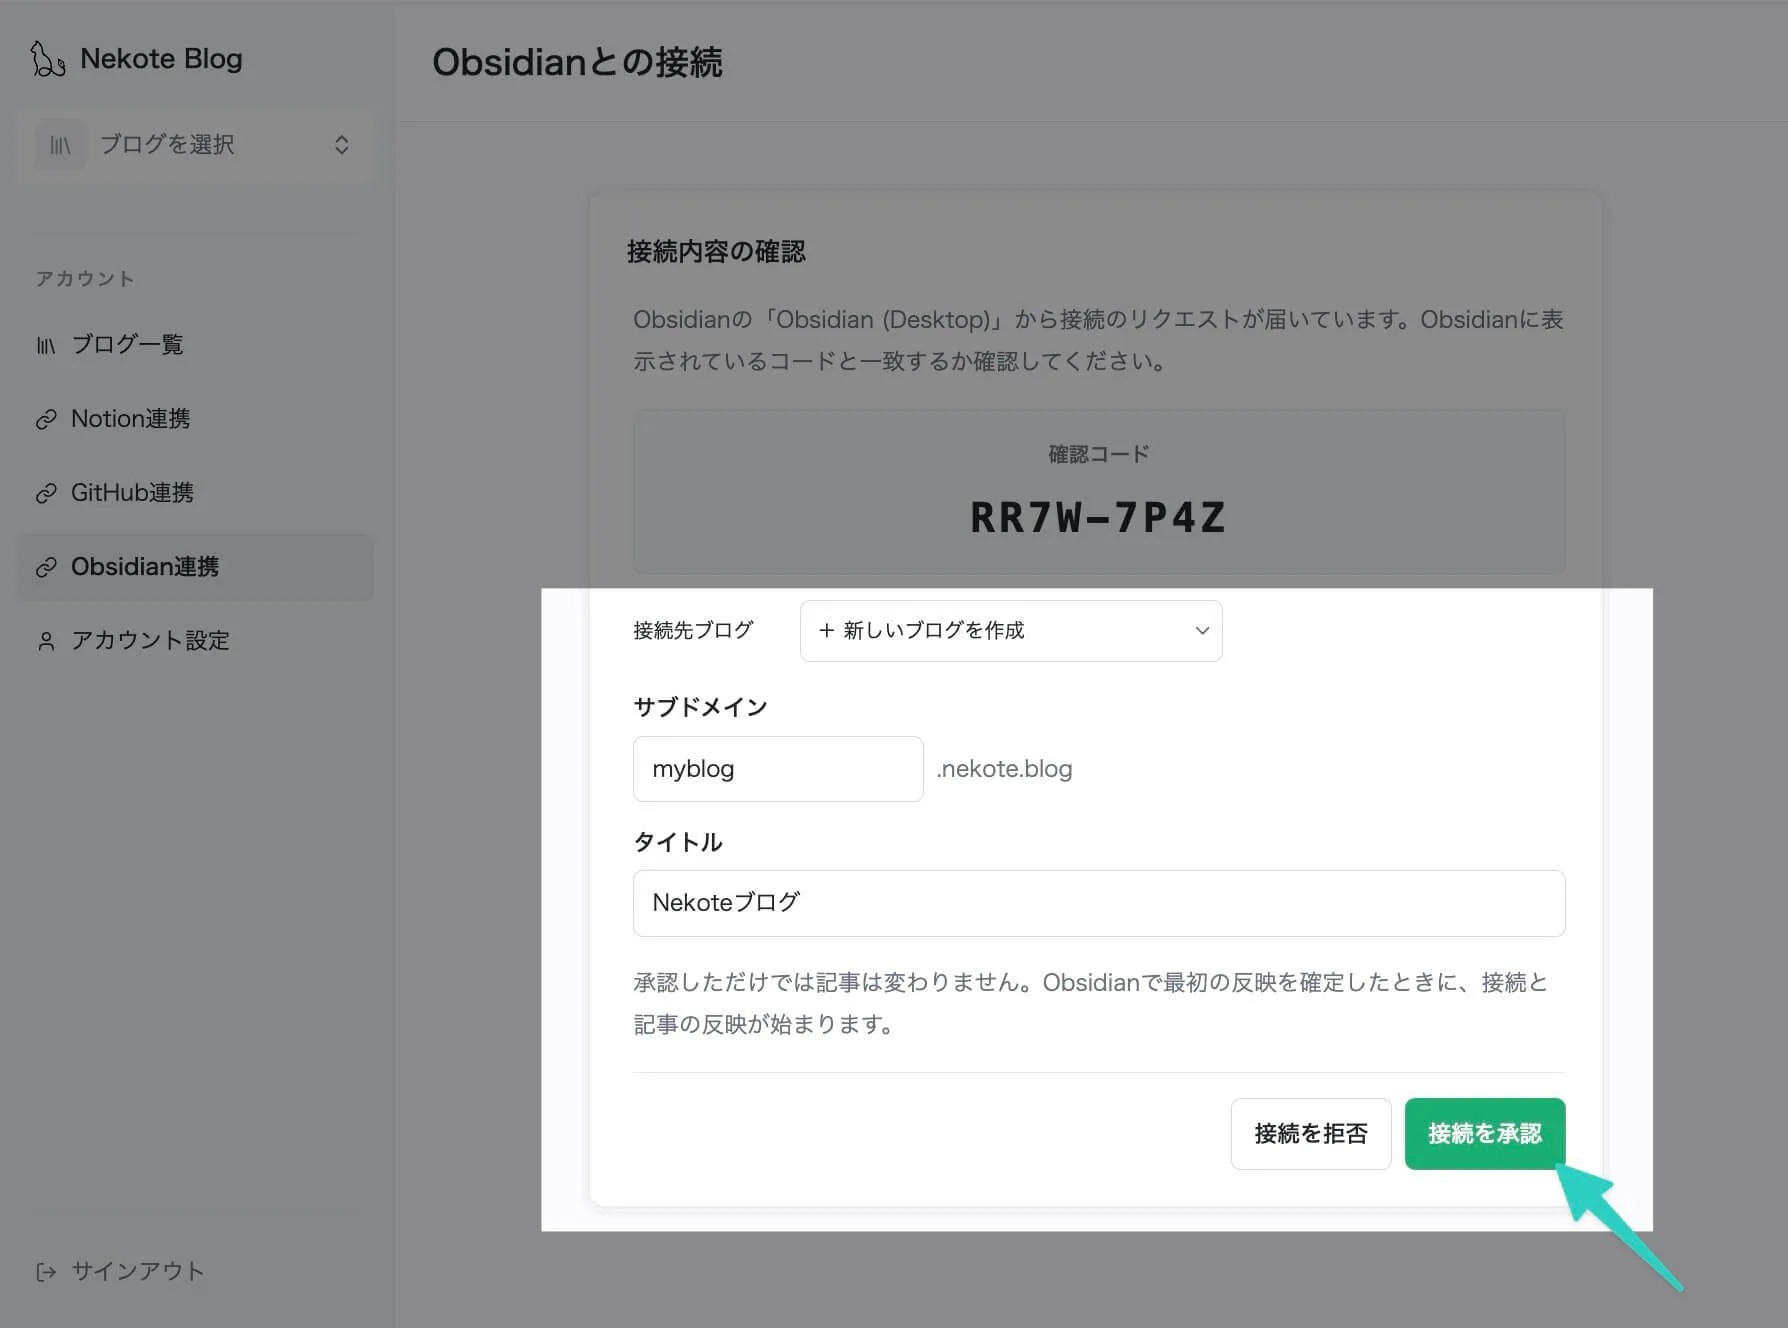Image resolution: width=1788 pixels, height=1328 pixels.
Task: Go to Notion連携 page
Action: [x=195, y=419]
